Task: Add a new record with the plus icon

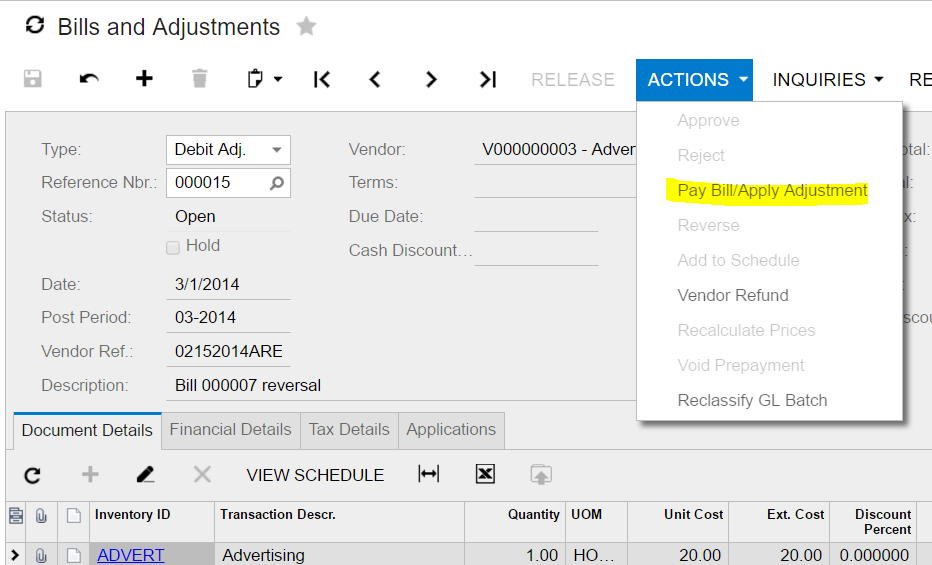Action: (144, 79)
